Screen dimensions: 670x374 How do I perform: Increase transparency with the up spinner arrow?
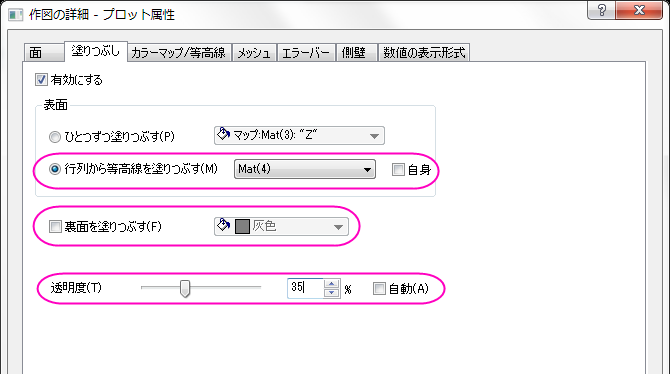click(x=332, y=283)
